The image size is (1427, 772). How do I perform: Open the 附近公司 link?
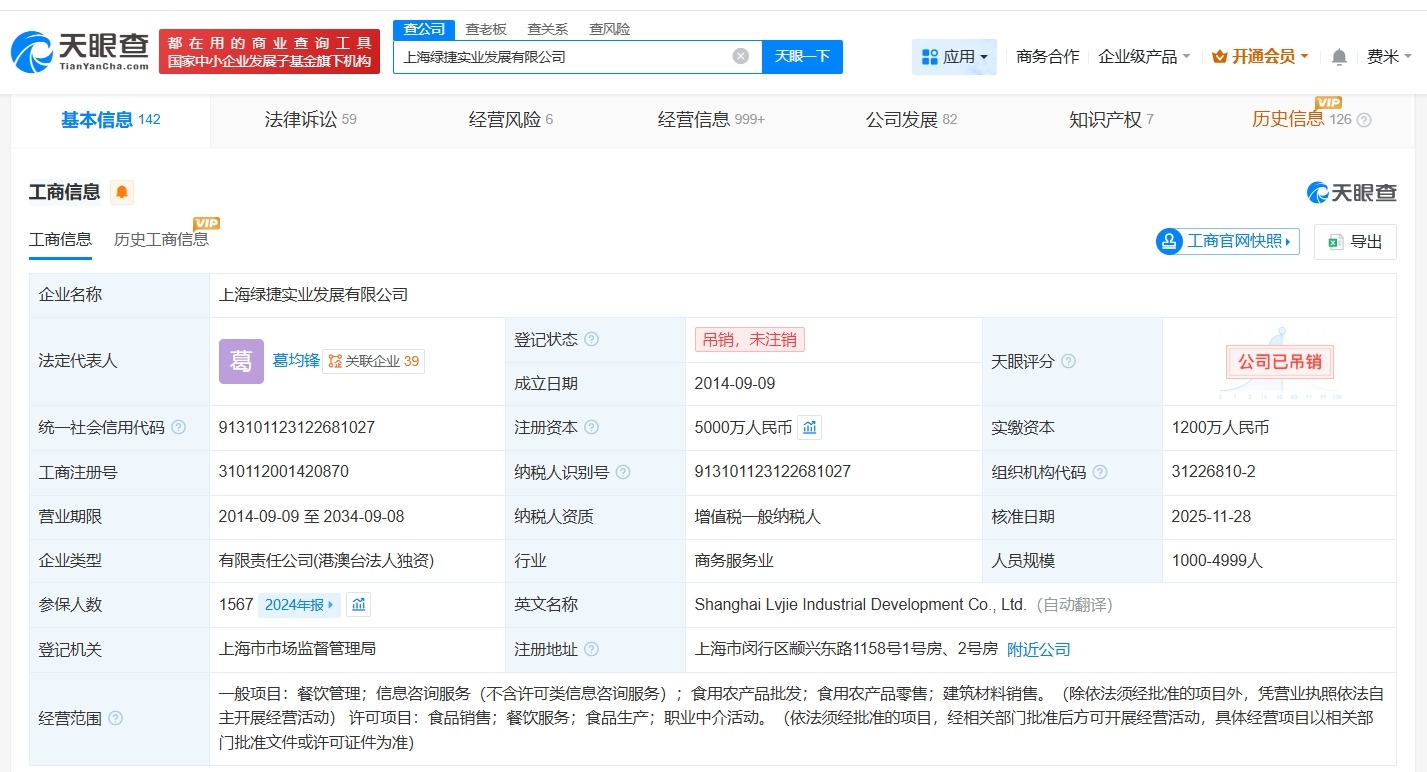tap(1039, 649)
